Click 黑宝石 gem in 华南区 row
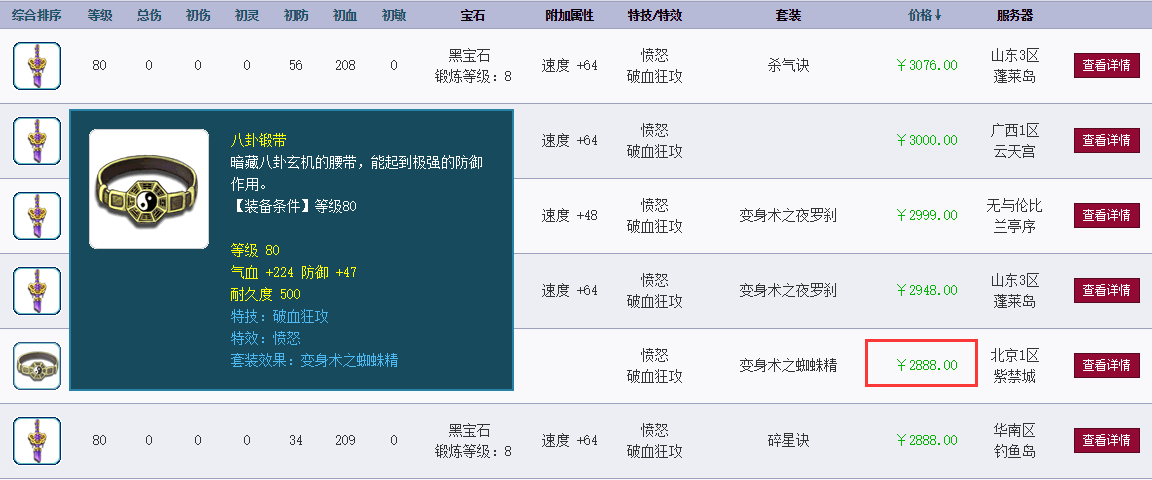The width and height of the screenshot is (1152, 480). tap(469, 430)
